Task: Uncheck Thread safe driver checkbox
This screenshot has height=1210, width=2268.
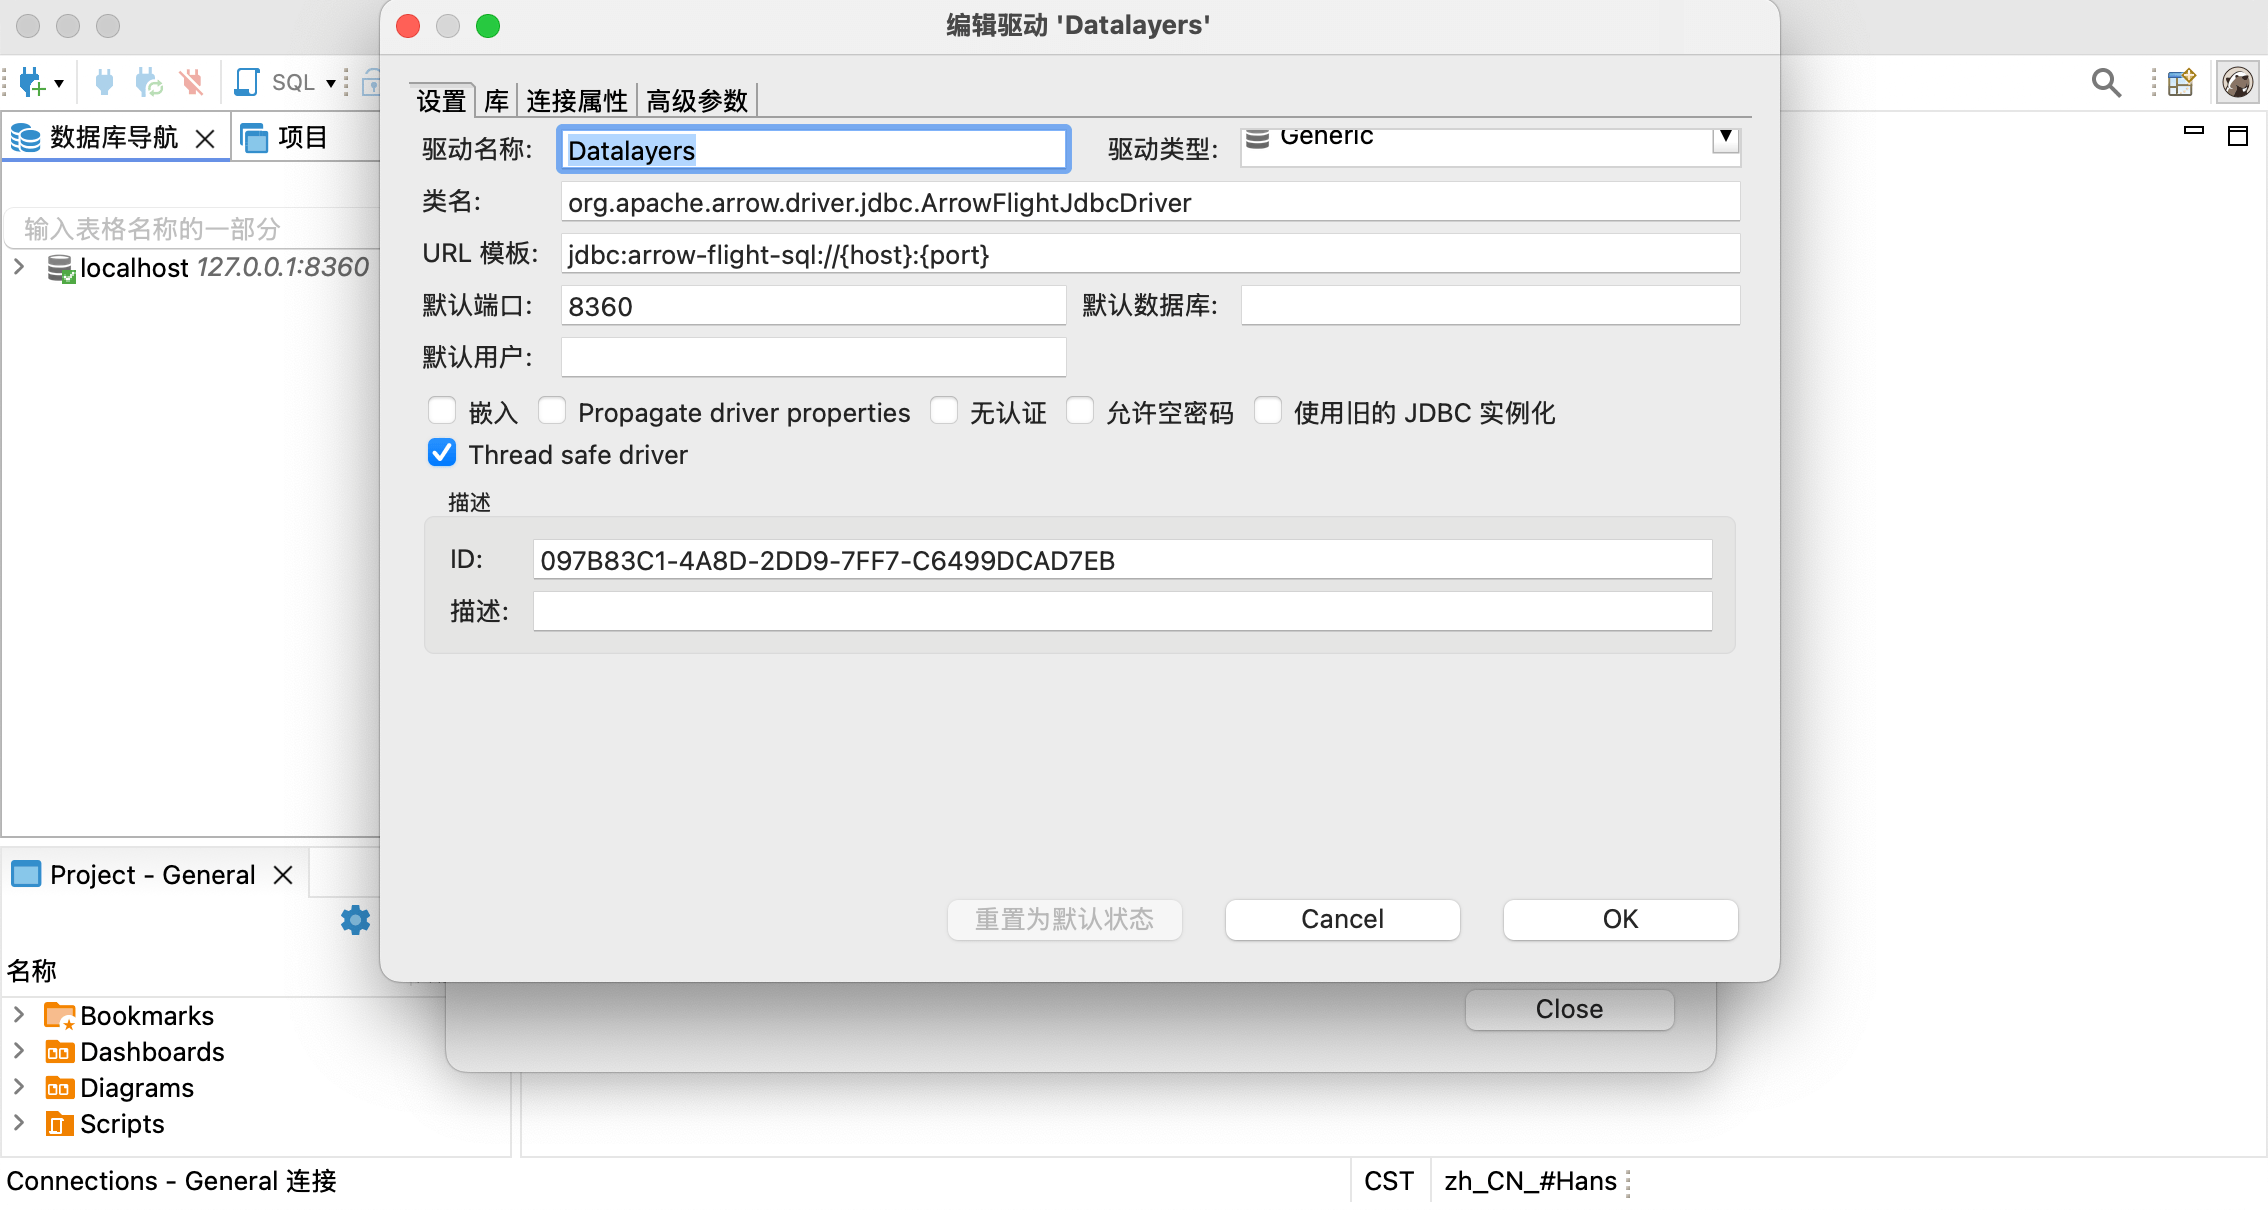Action: click(442, 453)
